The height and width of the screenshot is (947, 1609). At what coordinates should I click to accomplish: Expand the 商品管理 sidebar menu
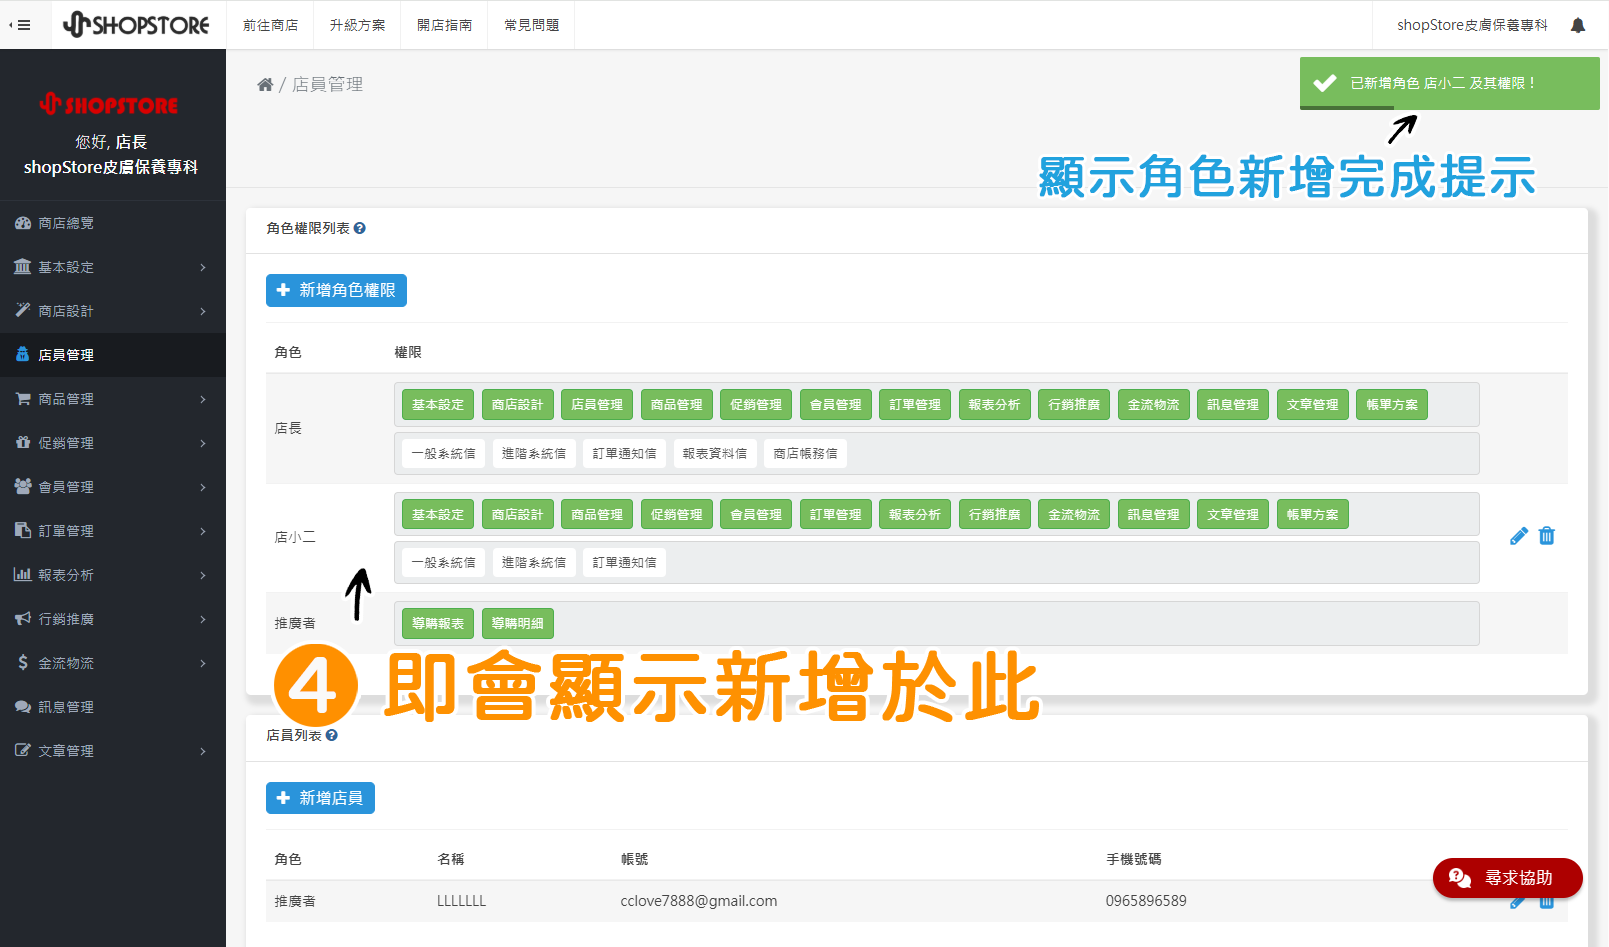coord(113,399)
